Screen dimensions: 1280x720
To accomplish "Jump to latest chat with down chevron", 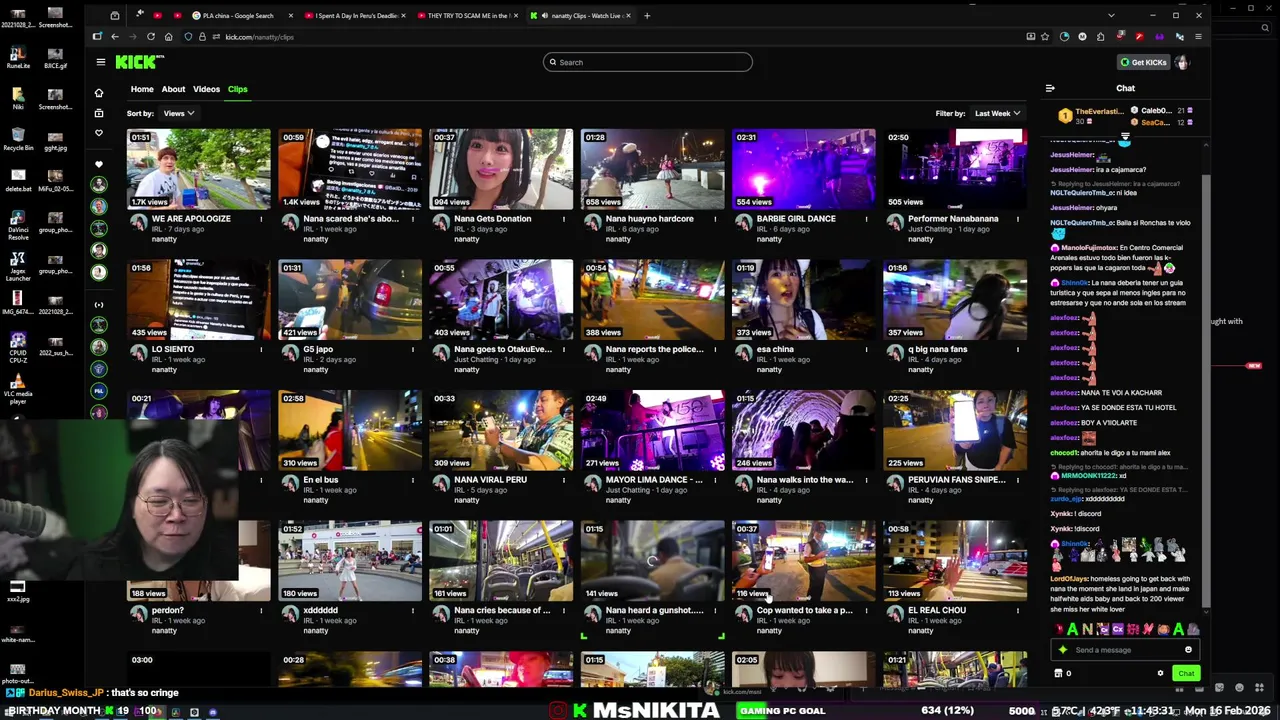I will [x=1125, y=138].
